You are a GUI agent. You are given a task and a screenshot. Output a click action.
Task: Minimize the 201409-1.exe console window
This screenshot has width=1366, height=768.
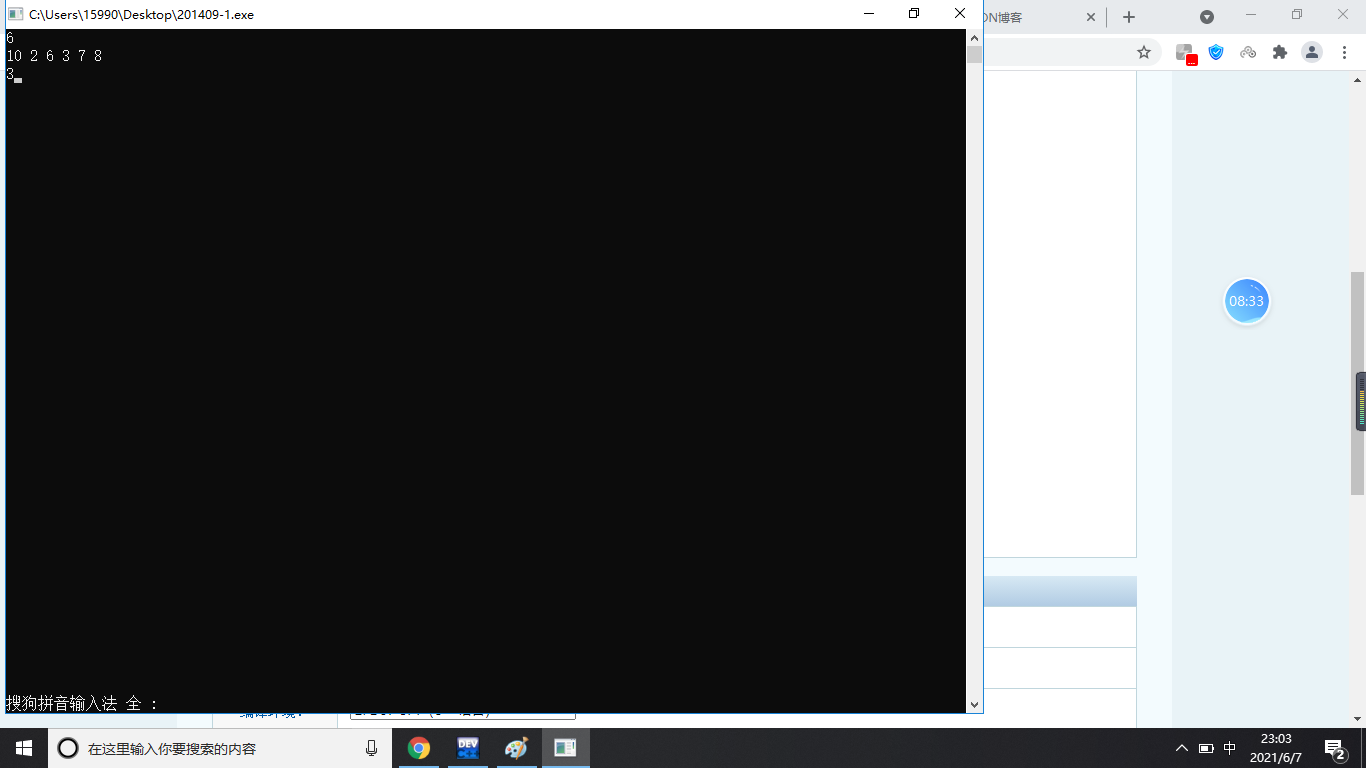868,14
